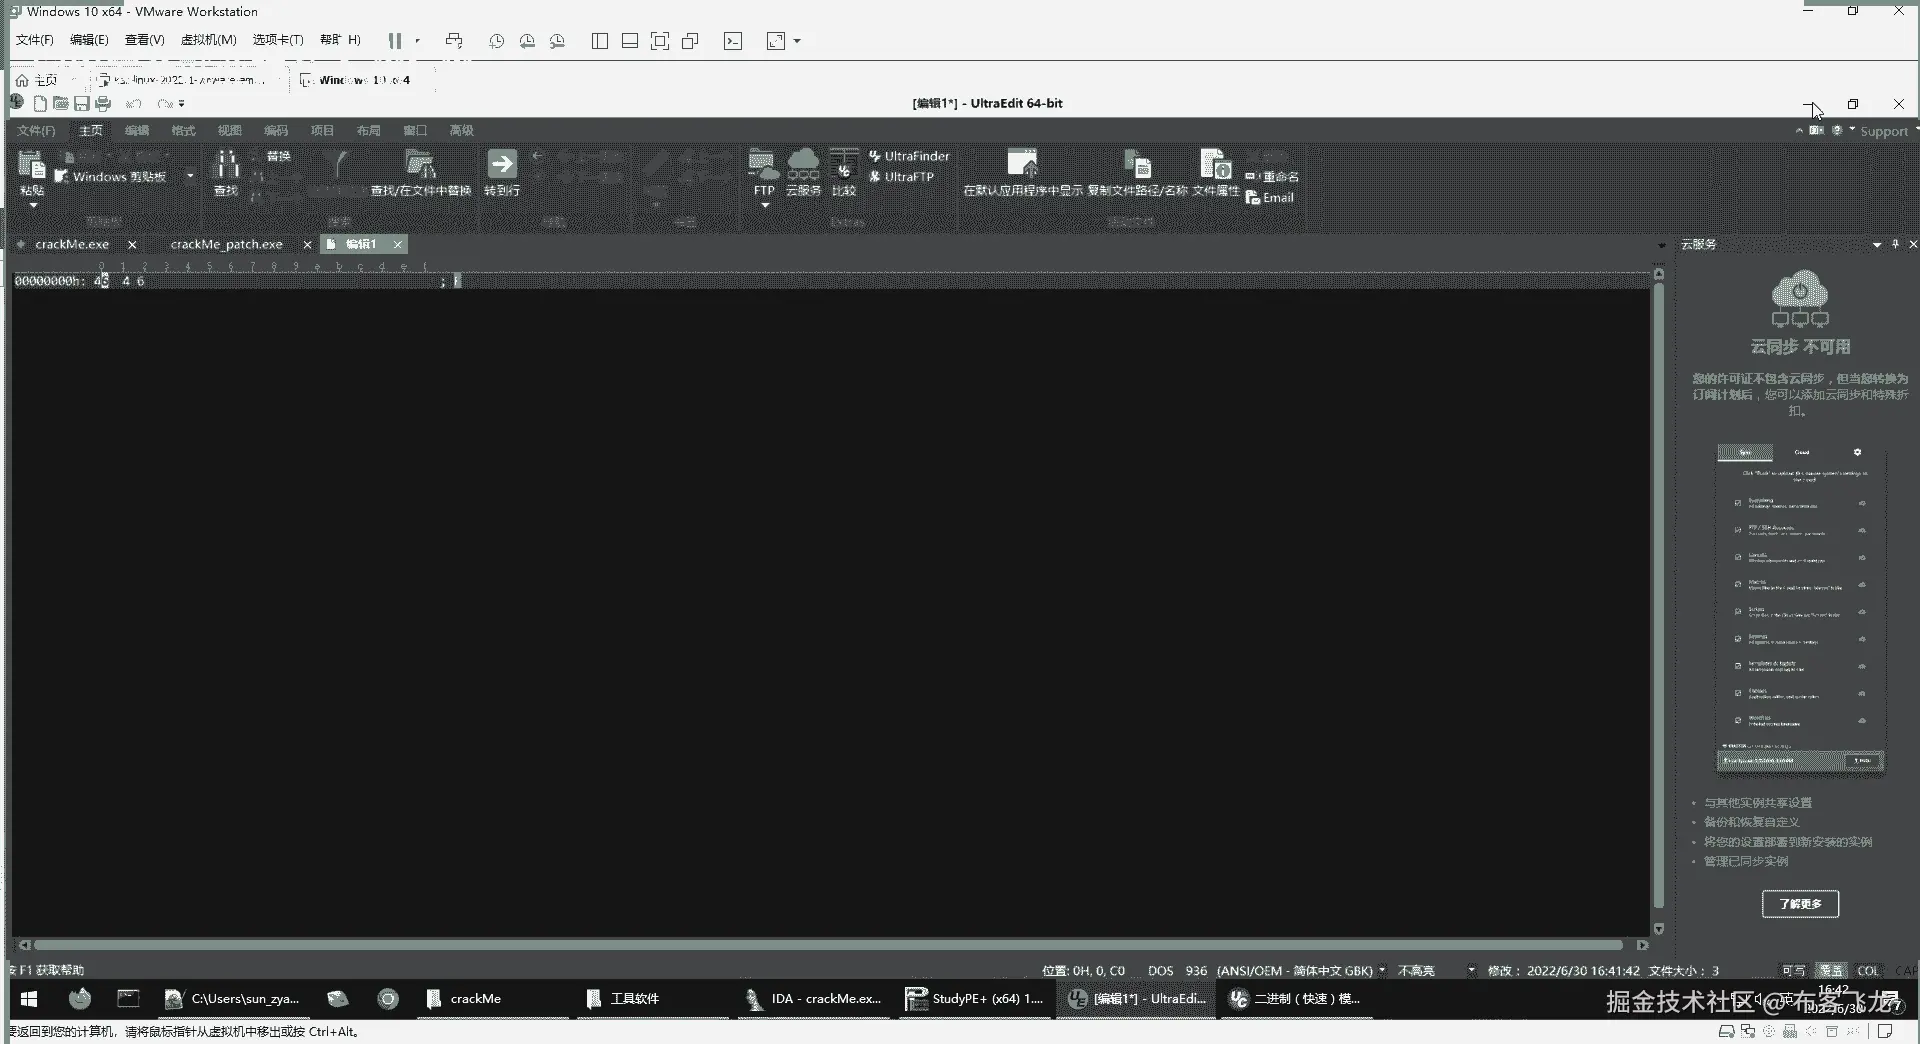
Task: Click the Go to Line arrow icon
Action: tap(502, 164)
